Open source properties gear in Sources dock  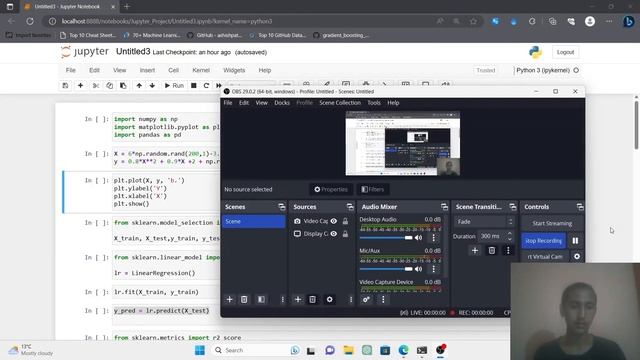(329, 300)
